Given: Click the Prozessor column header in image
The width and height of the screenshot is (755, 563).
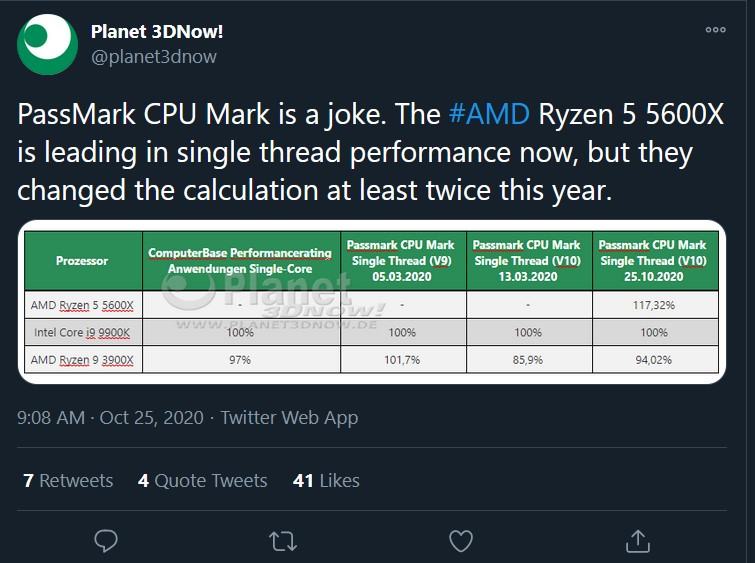Looking at the screenshot, I should tap(83, 261).
